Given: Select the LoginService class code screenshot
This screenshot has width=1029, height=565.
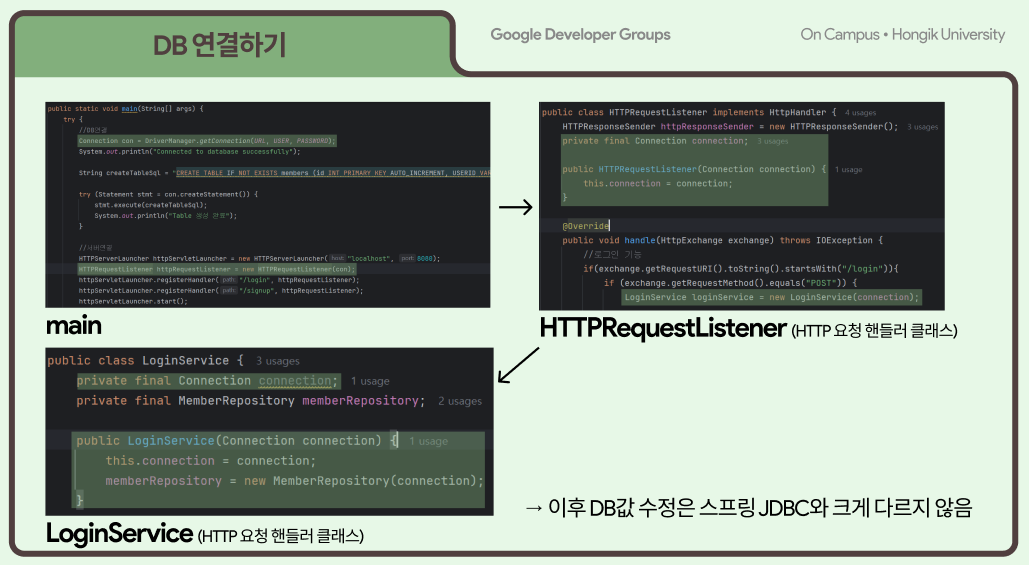Looking at the screenshot, I should (269, 432).
